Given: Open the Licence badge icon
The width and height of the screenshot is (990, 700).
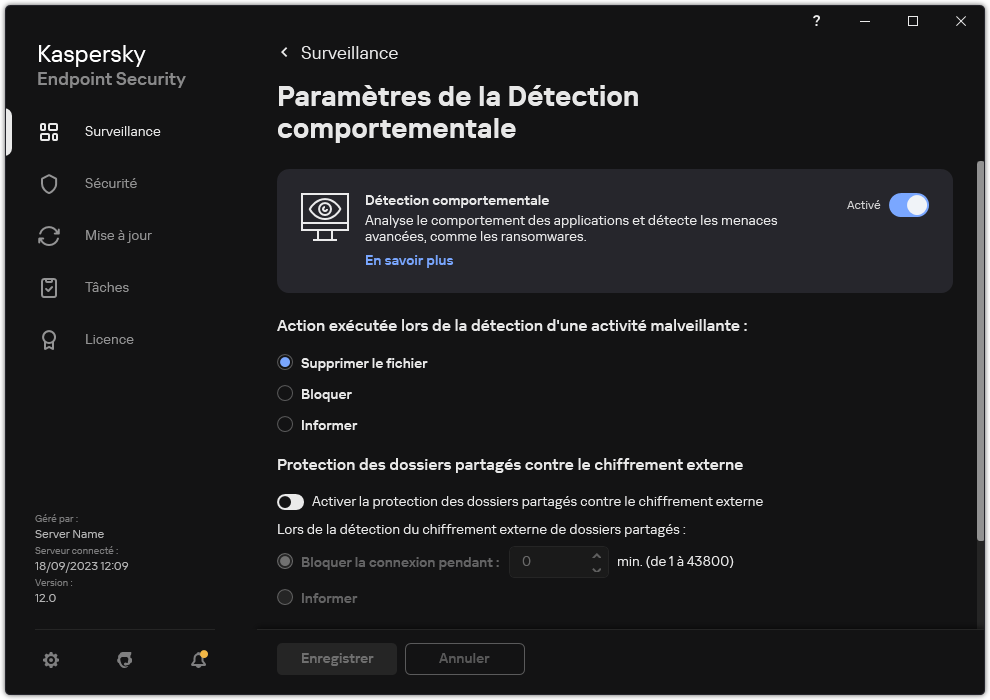Looking at the screenshot, I should point(48,339).
